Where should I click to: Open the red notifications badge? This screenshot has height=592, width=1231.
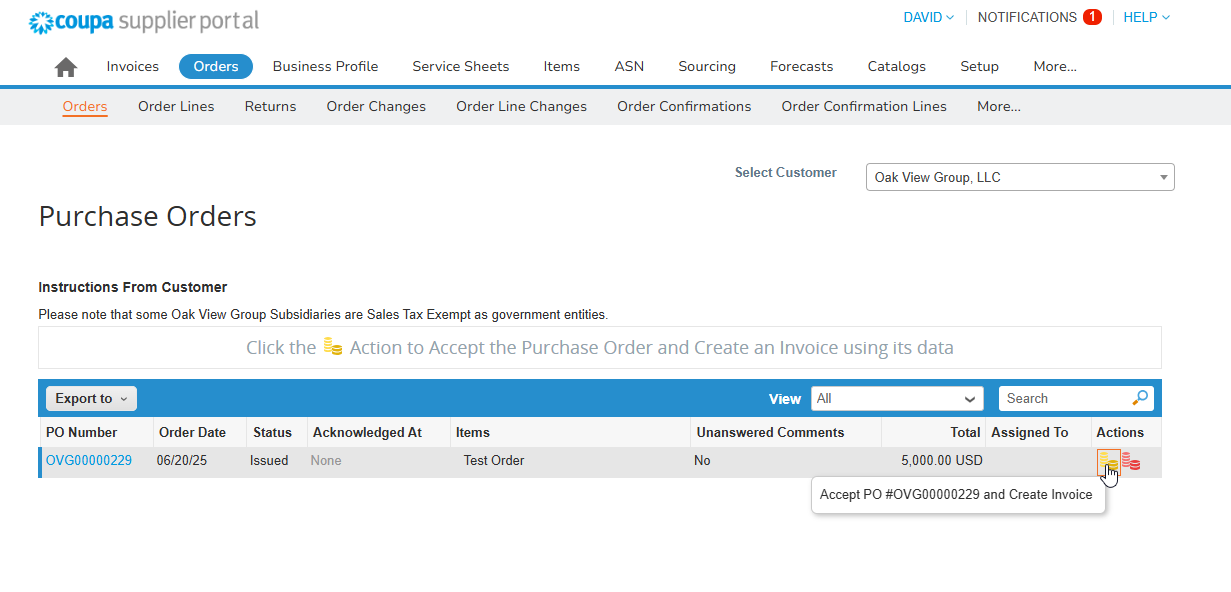pyautogui.click(x=1092, y=17)
